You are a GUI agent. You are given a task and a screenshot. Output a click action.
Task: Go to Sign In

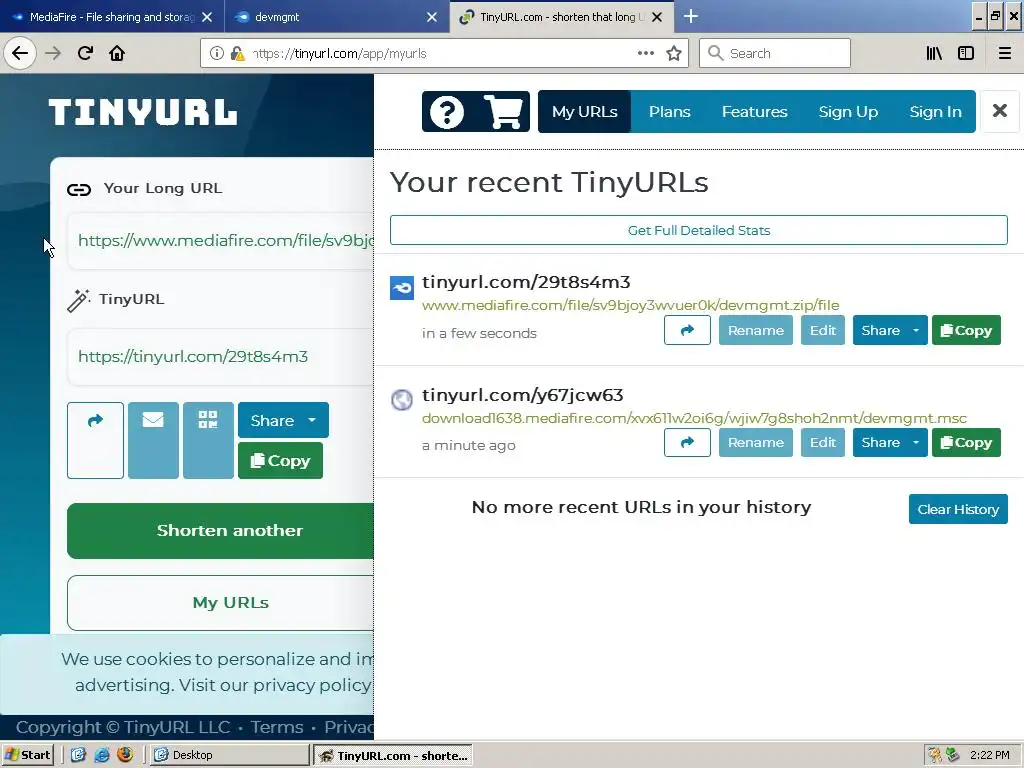click(x=935, y=112)
